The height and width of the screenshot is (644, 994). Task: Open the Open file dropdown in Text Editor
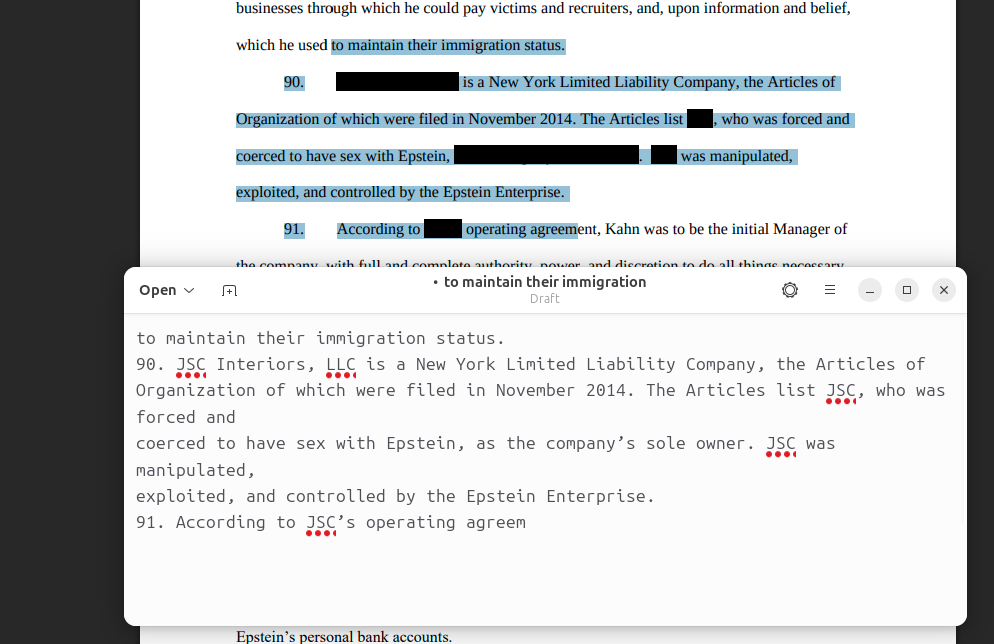click(166, 290)
